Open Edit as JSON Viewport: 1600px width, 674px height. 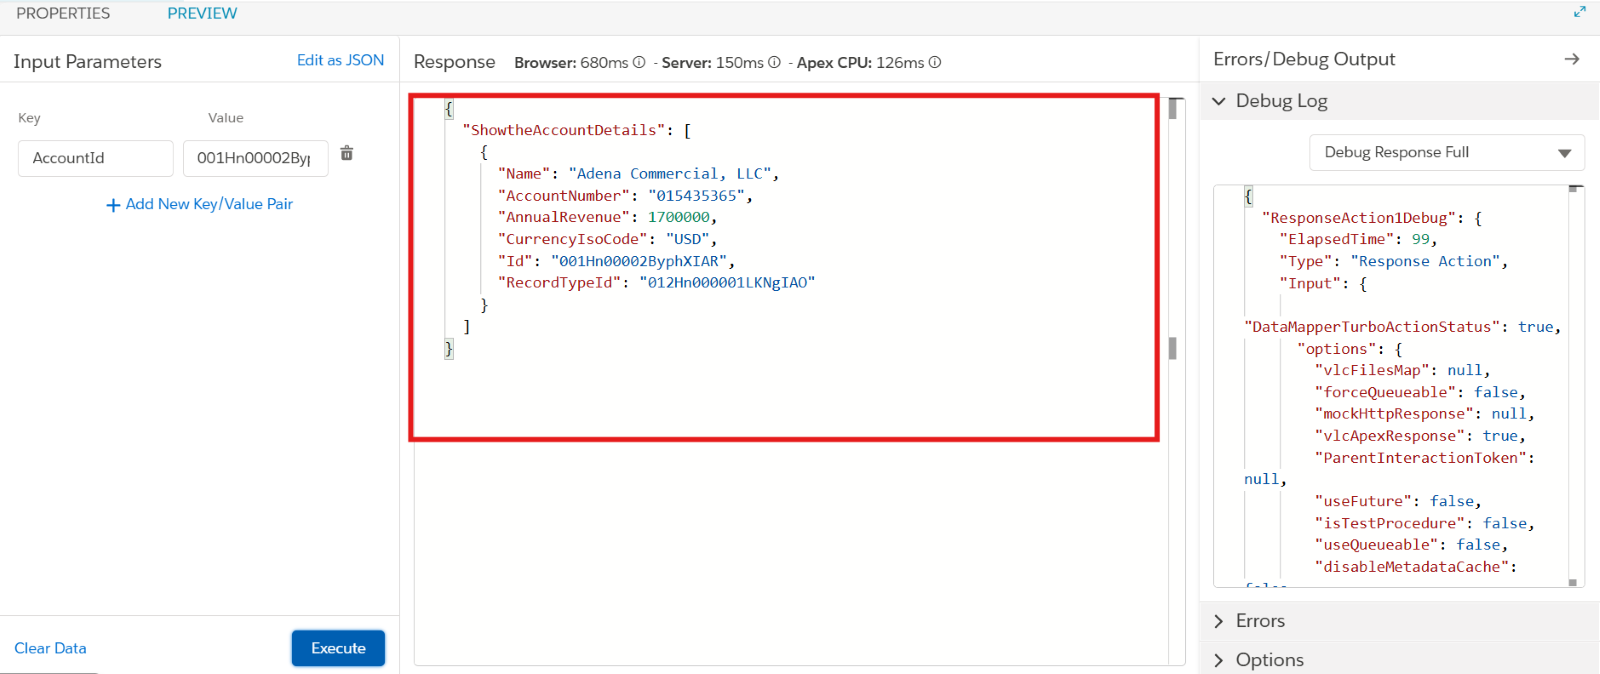pos(340,60)
